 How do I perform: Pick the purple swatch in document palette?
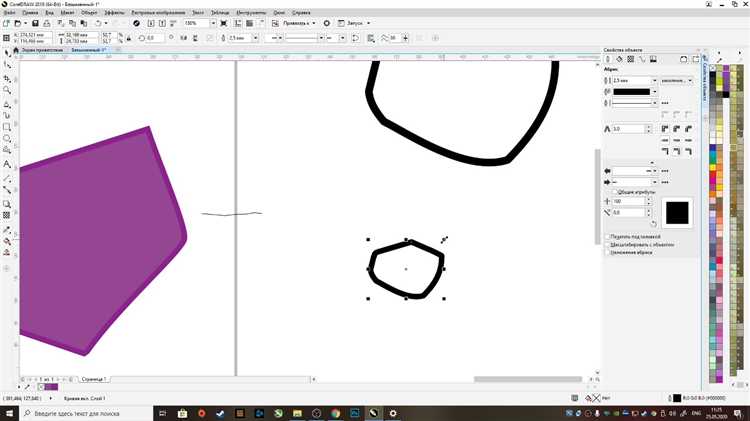51,387
